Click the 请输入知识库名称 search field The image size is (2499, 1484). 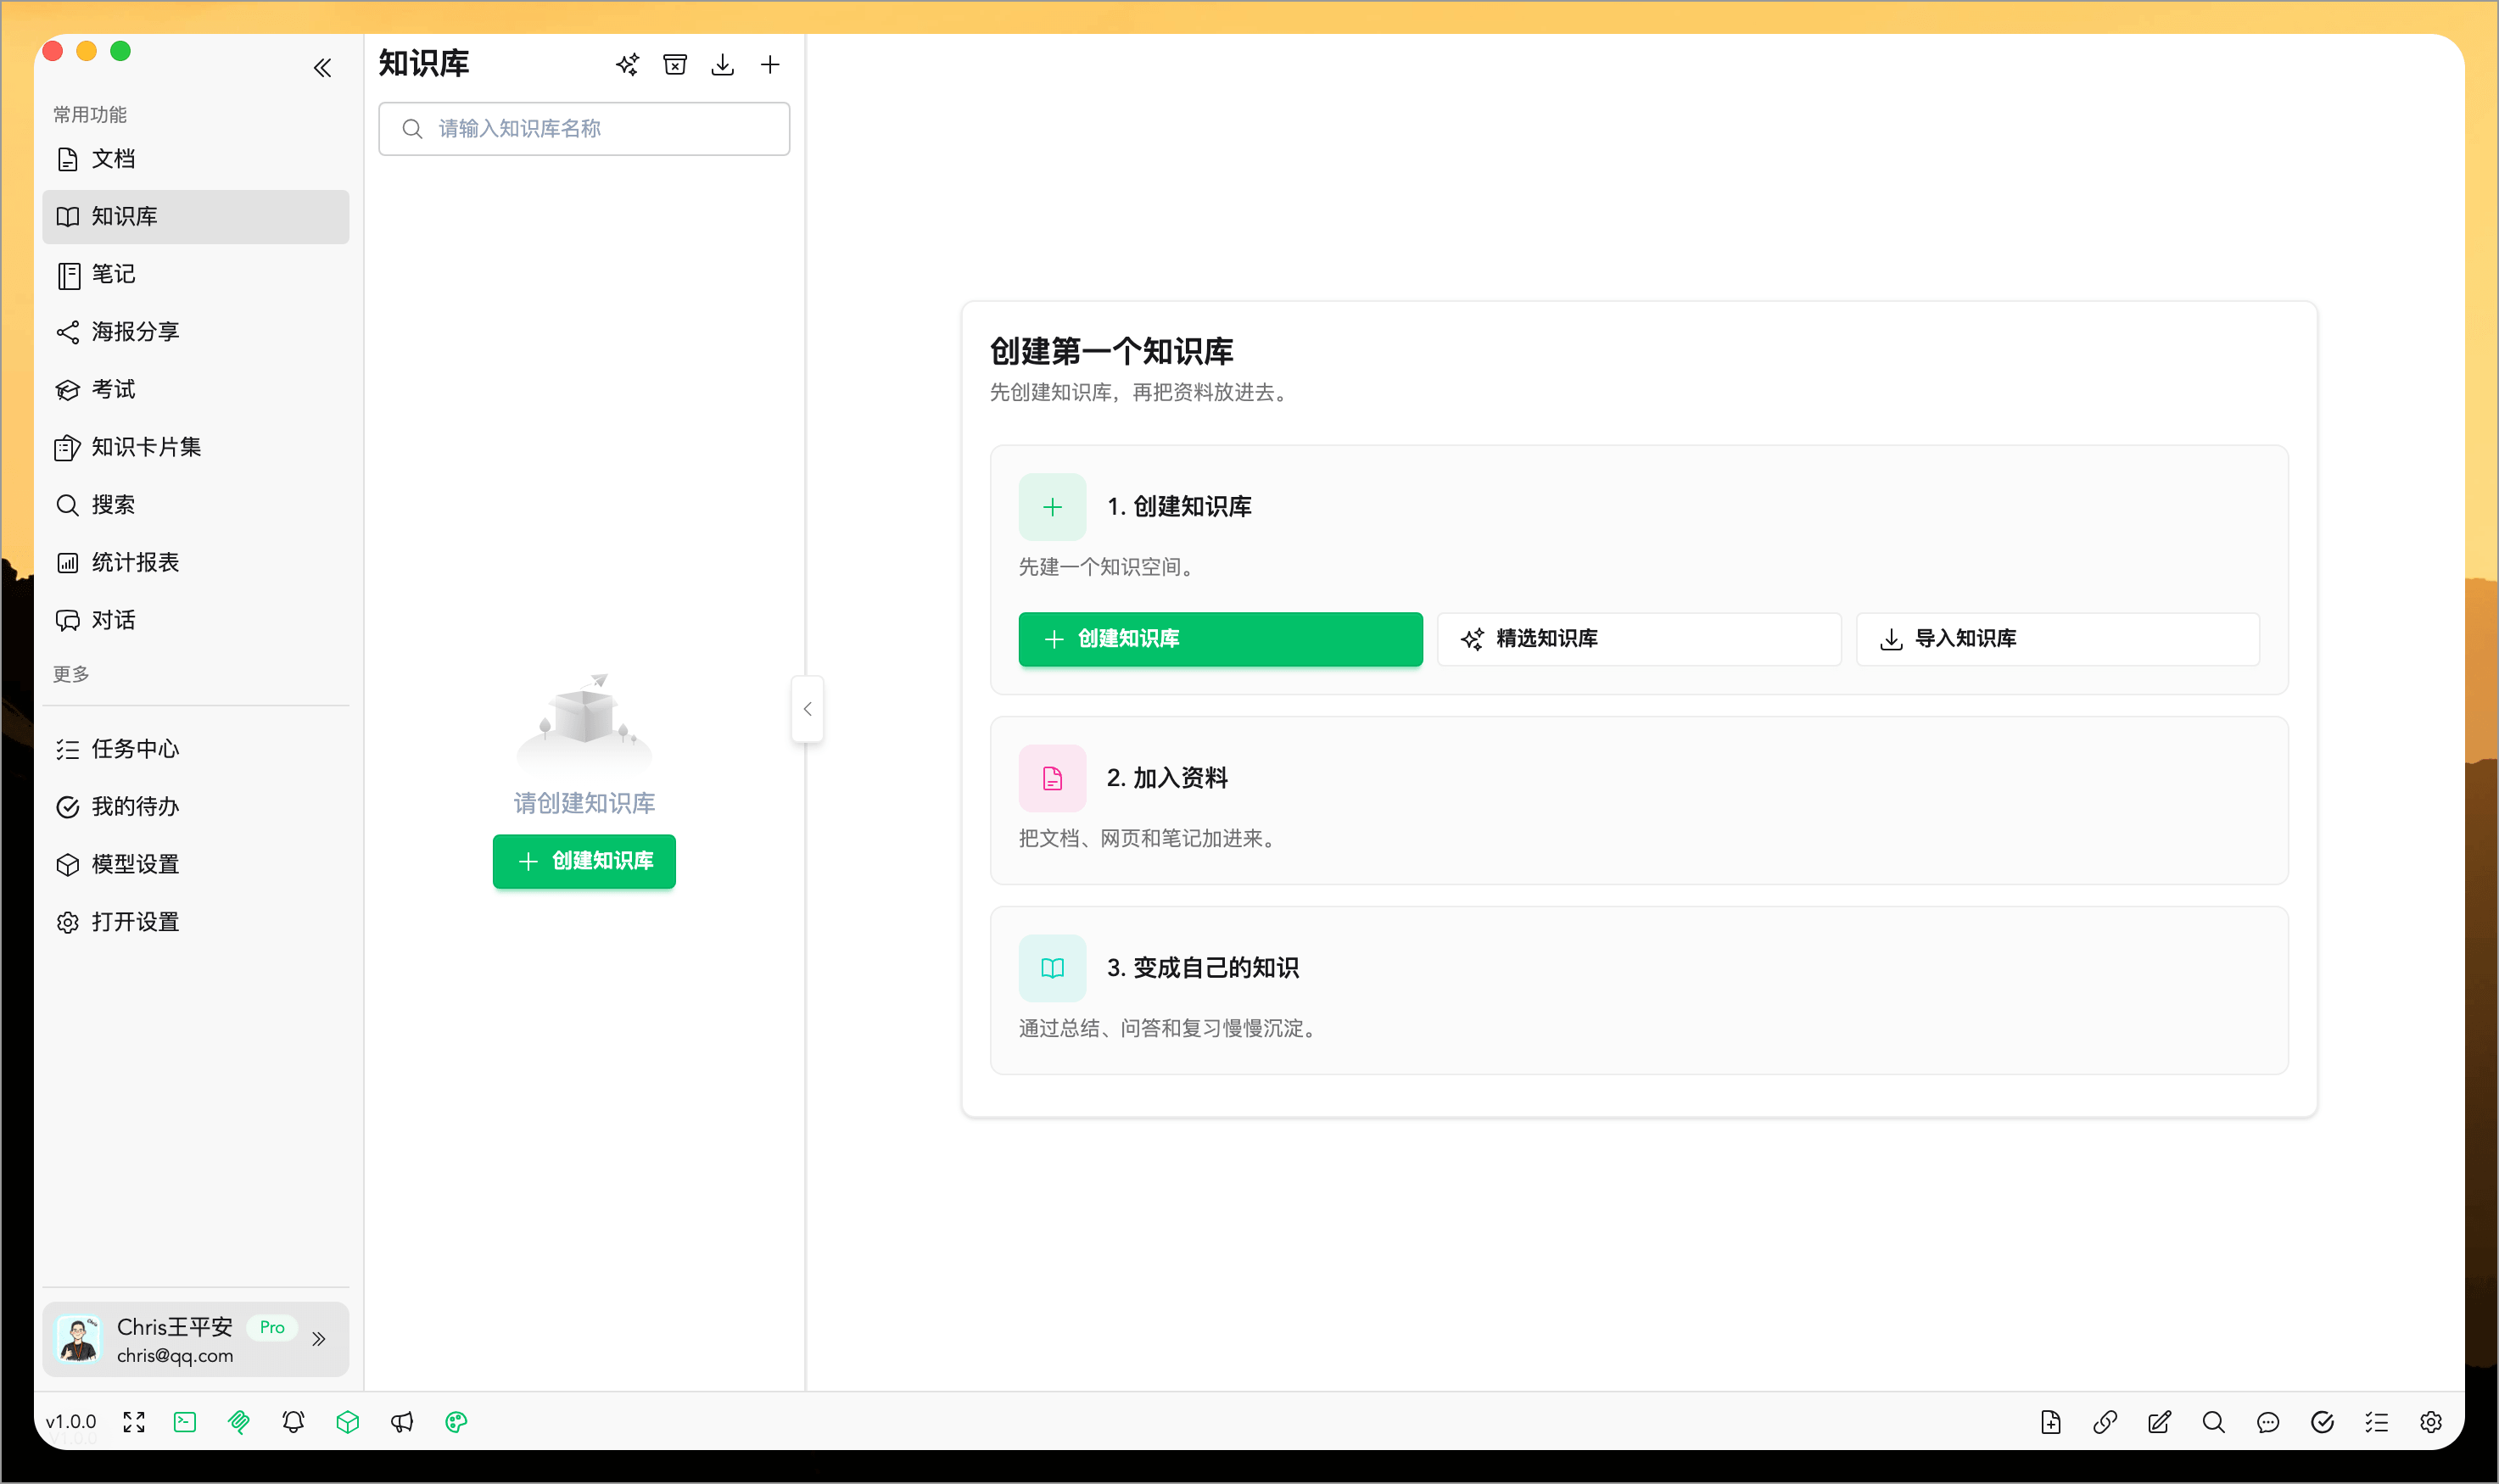[x=584, y=128]
